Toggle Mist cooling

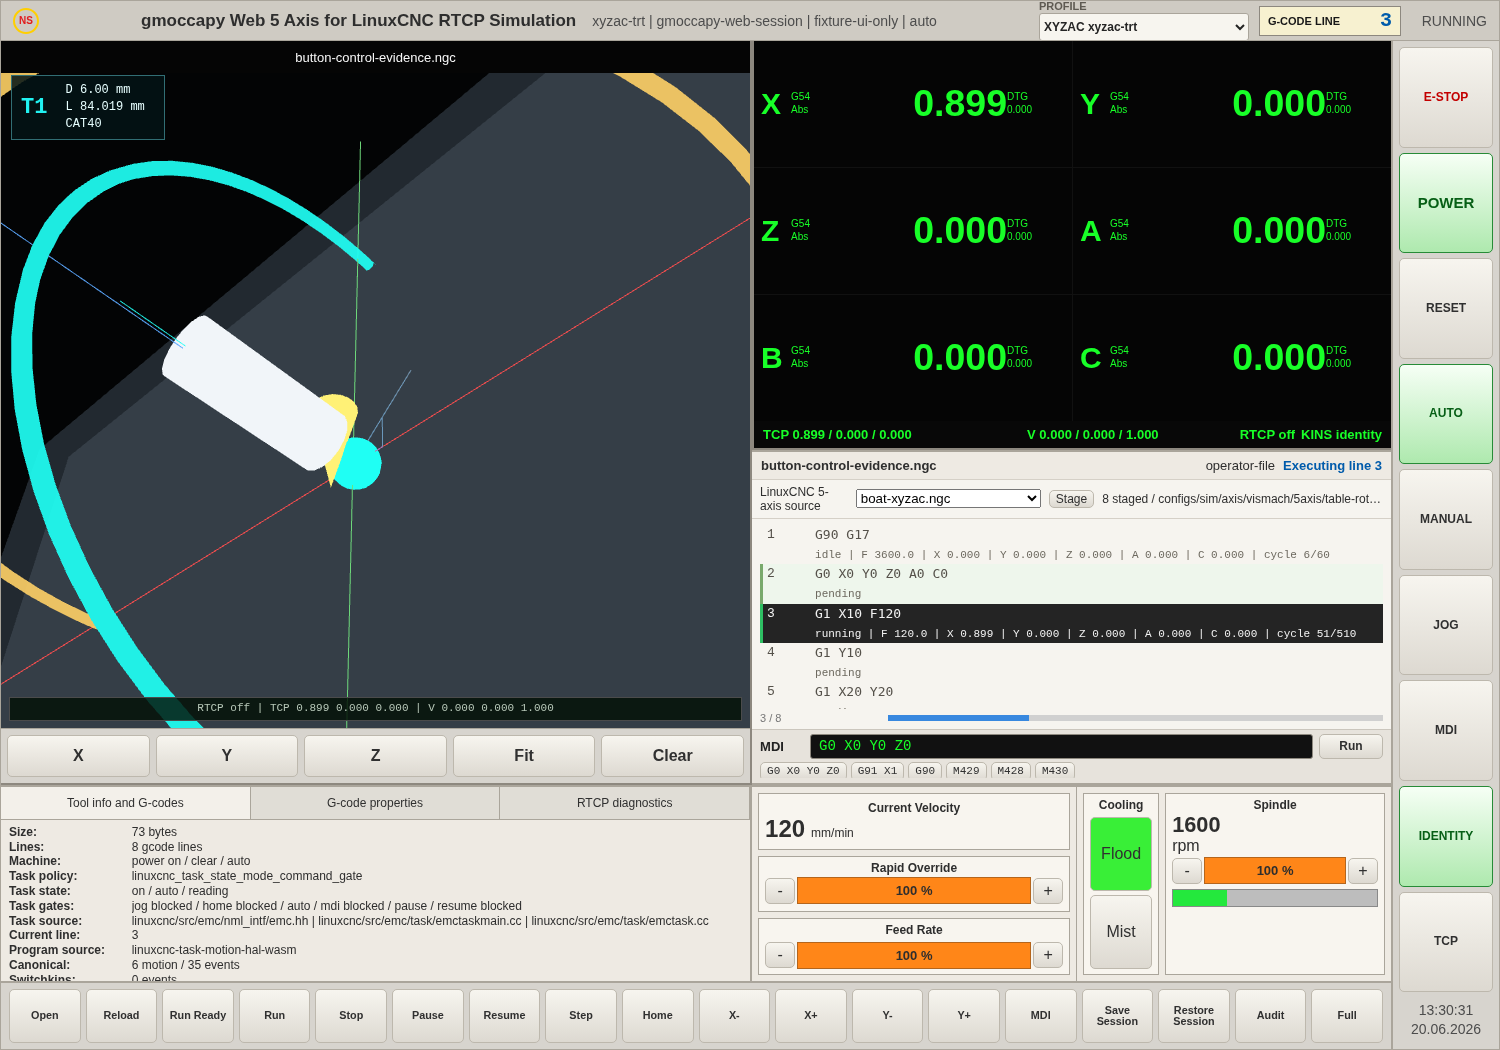(1121, 932)
